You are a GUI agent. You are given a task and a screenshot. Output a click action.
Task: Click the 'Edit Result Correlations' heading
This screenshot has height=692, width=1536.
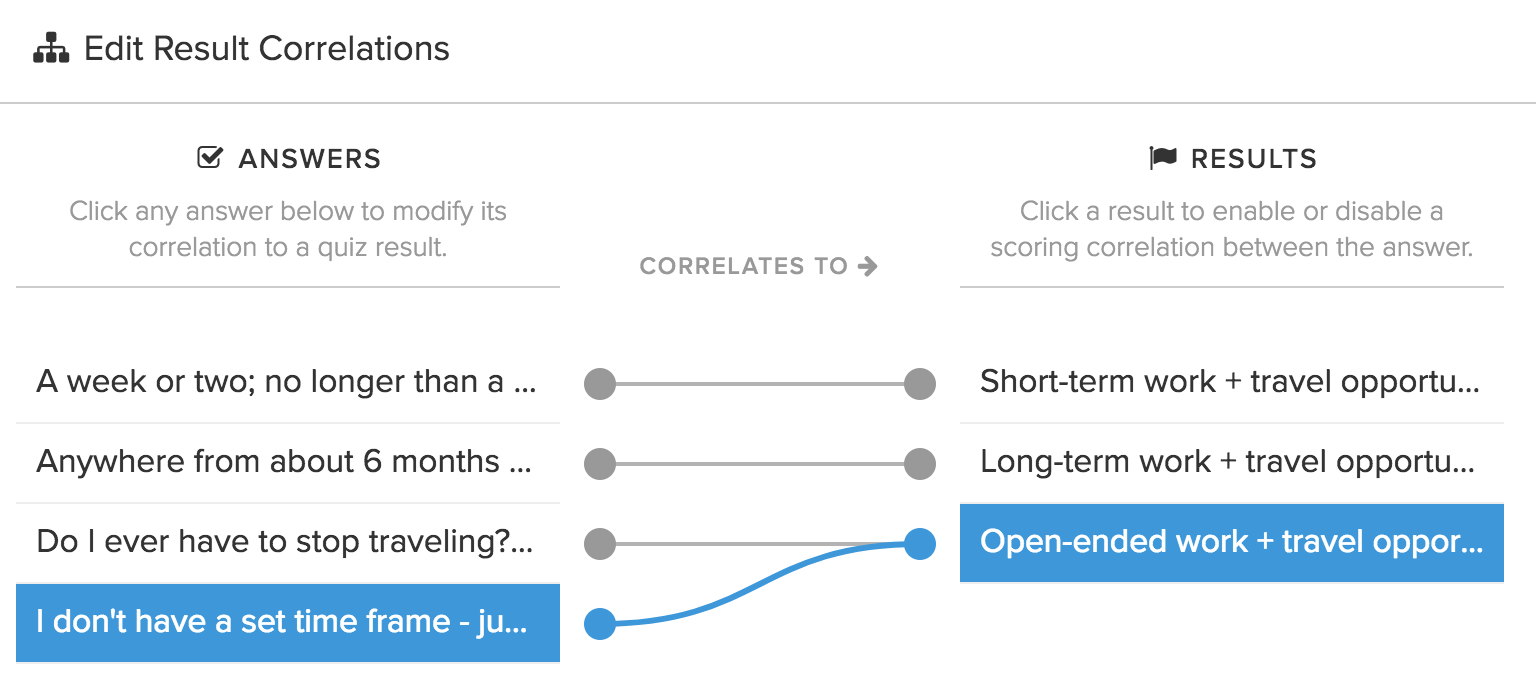(x=267, y=48)
